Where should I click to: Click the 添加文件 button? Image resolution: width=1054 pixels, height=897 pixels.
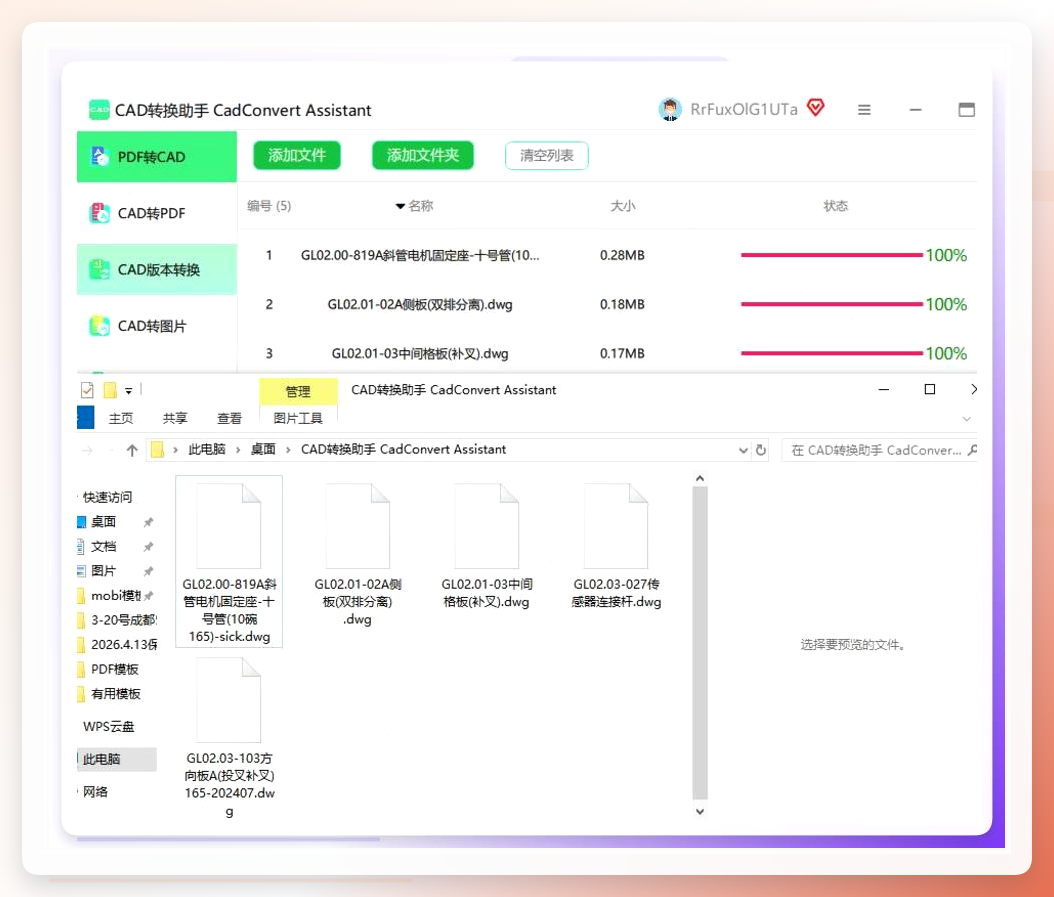(x=296, y=155)
